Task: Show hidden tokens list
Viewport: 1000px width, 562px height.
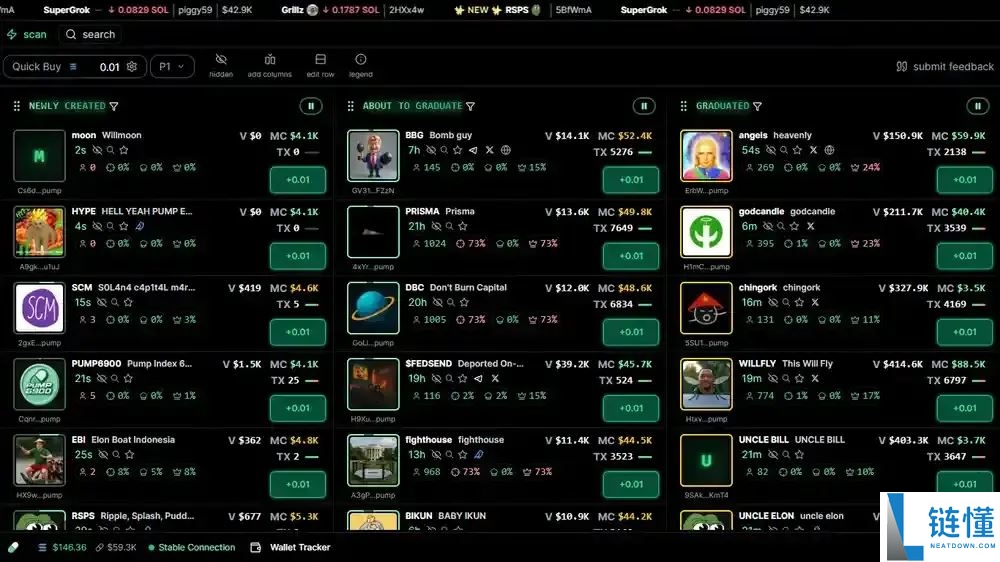Action: point(221,66)
